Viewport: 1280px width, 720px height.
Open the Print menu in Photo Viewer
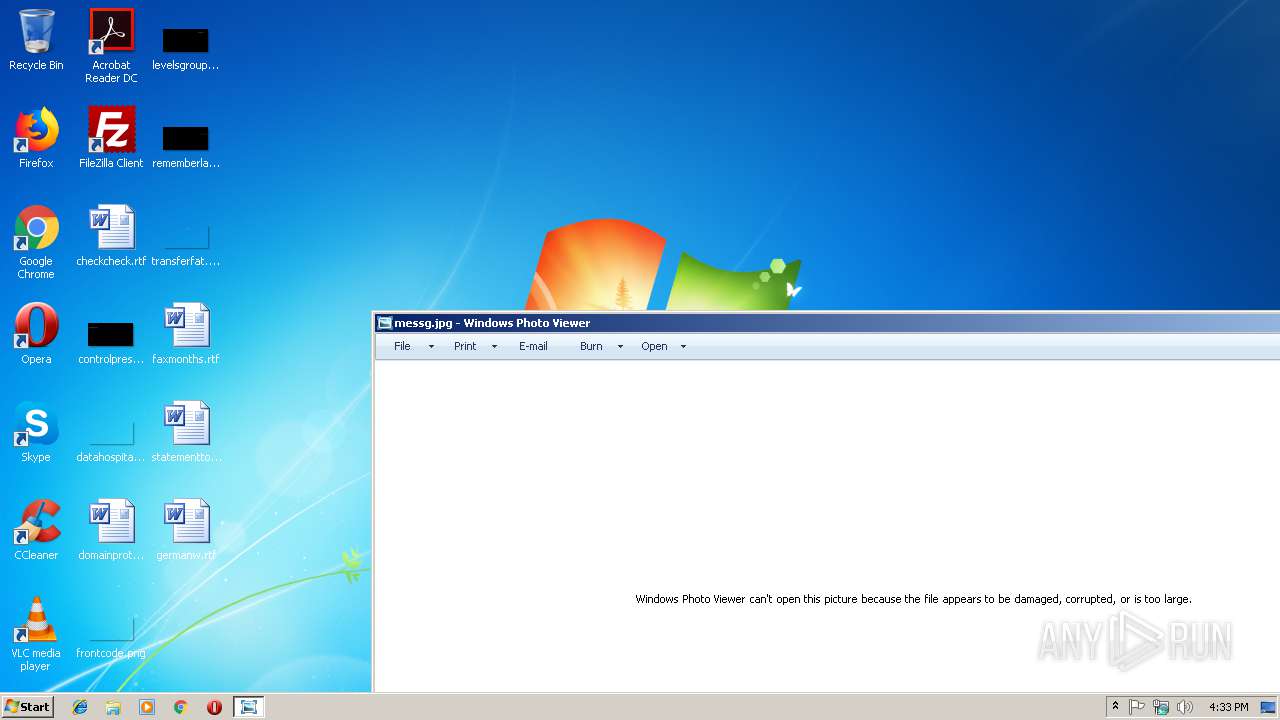pos(465,346)
